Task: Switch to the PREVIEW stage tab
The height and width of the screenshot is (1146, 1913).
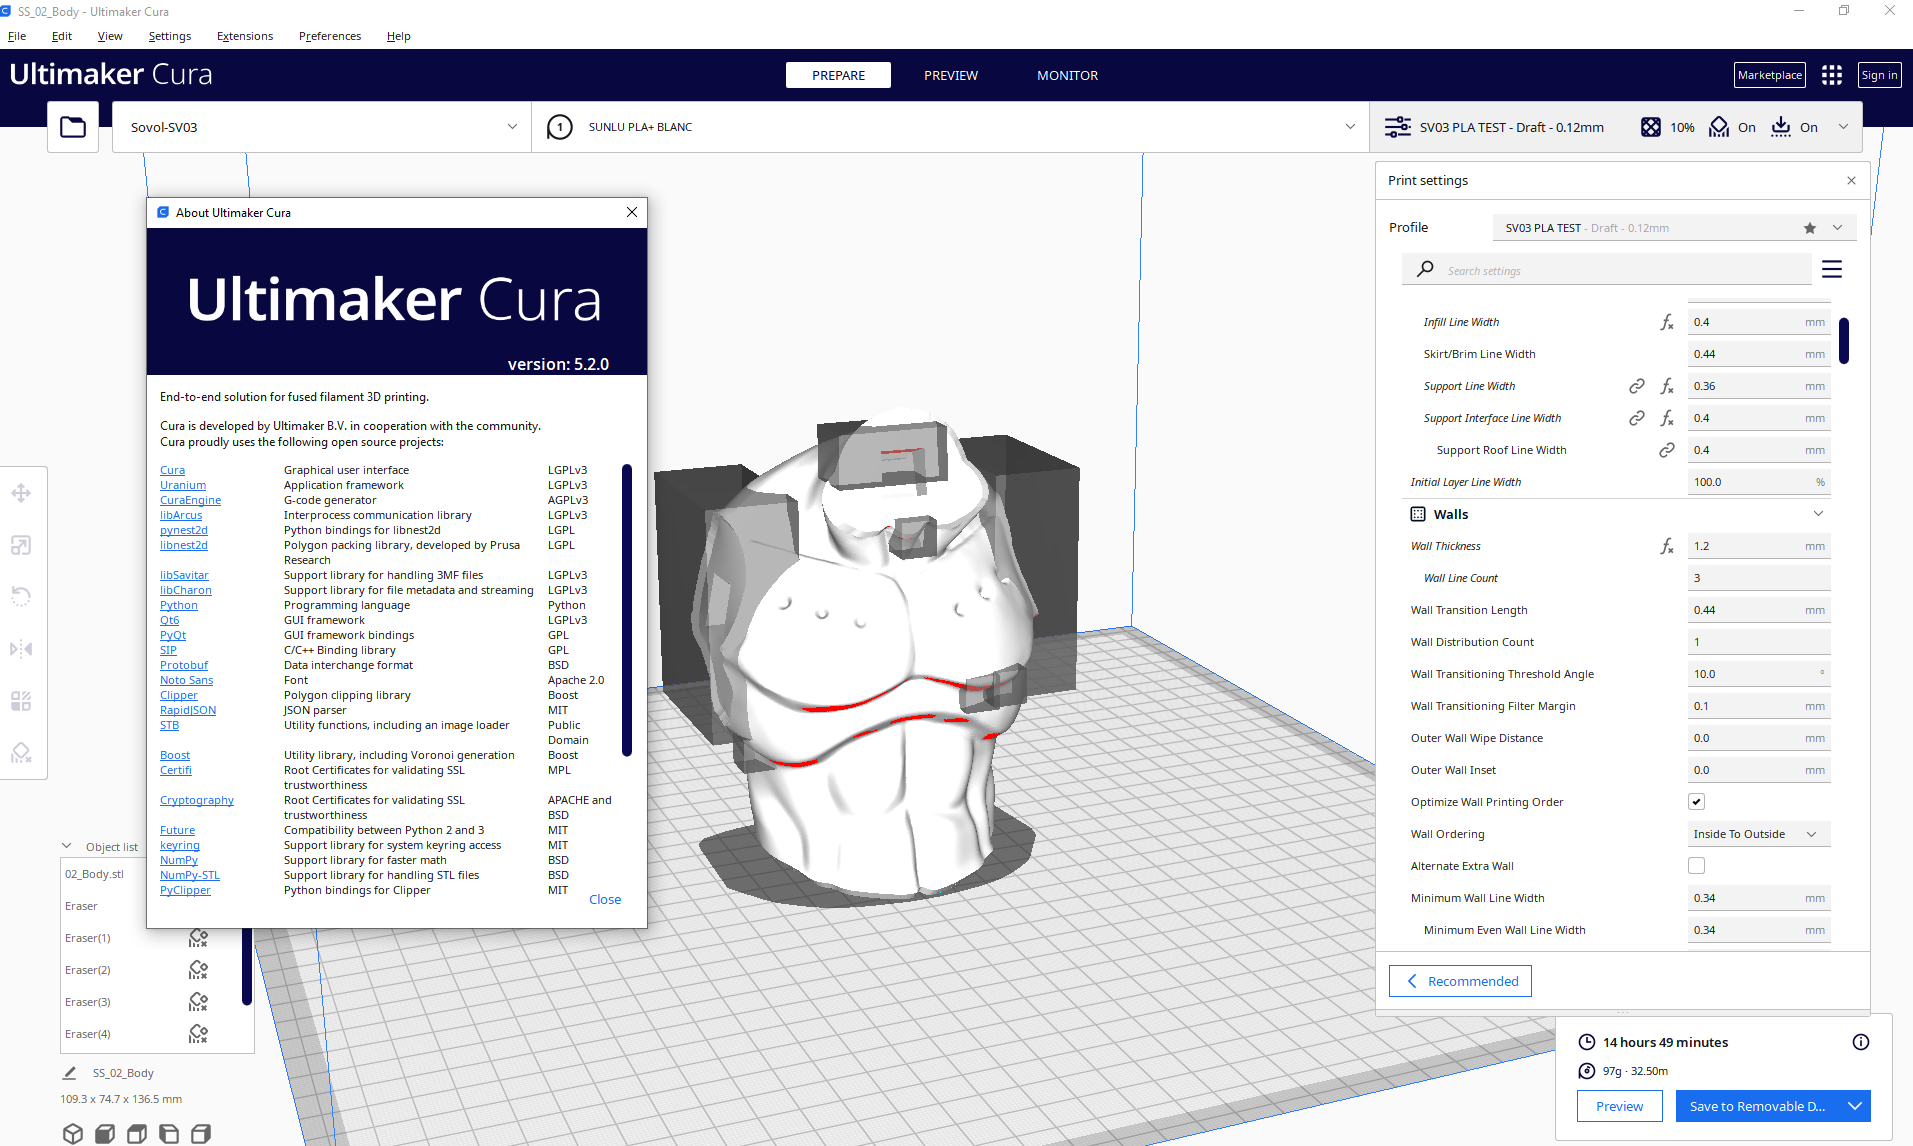Action: point(951,75)
